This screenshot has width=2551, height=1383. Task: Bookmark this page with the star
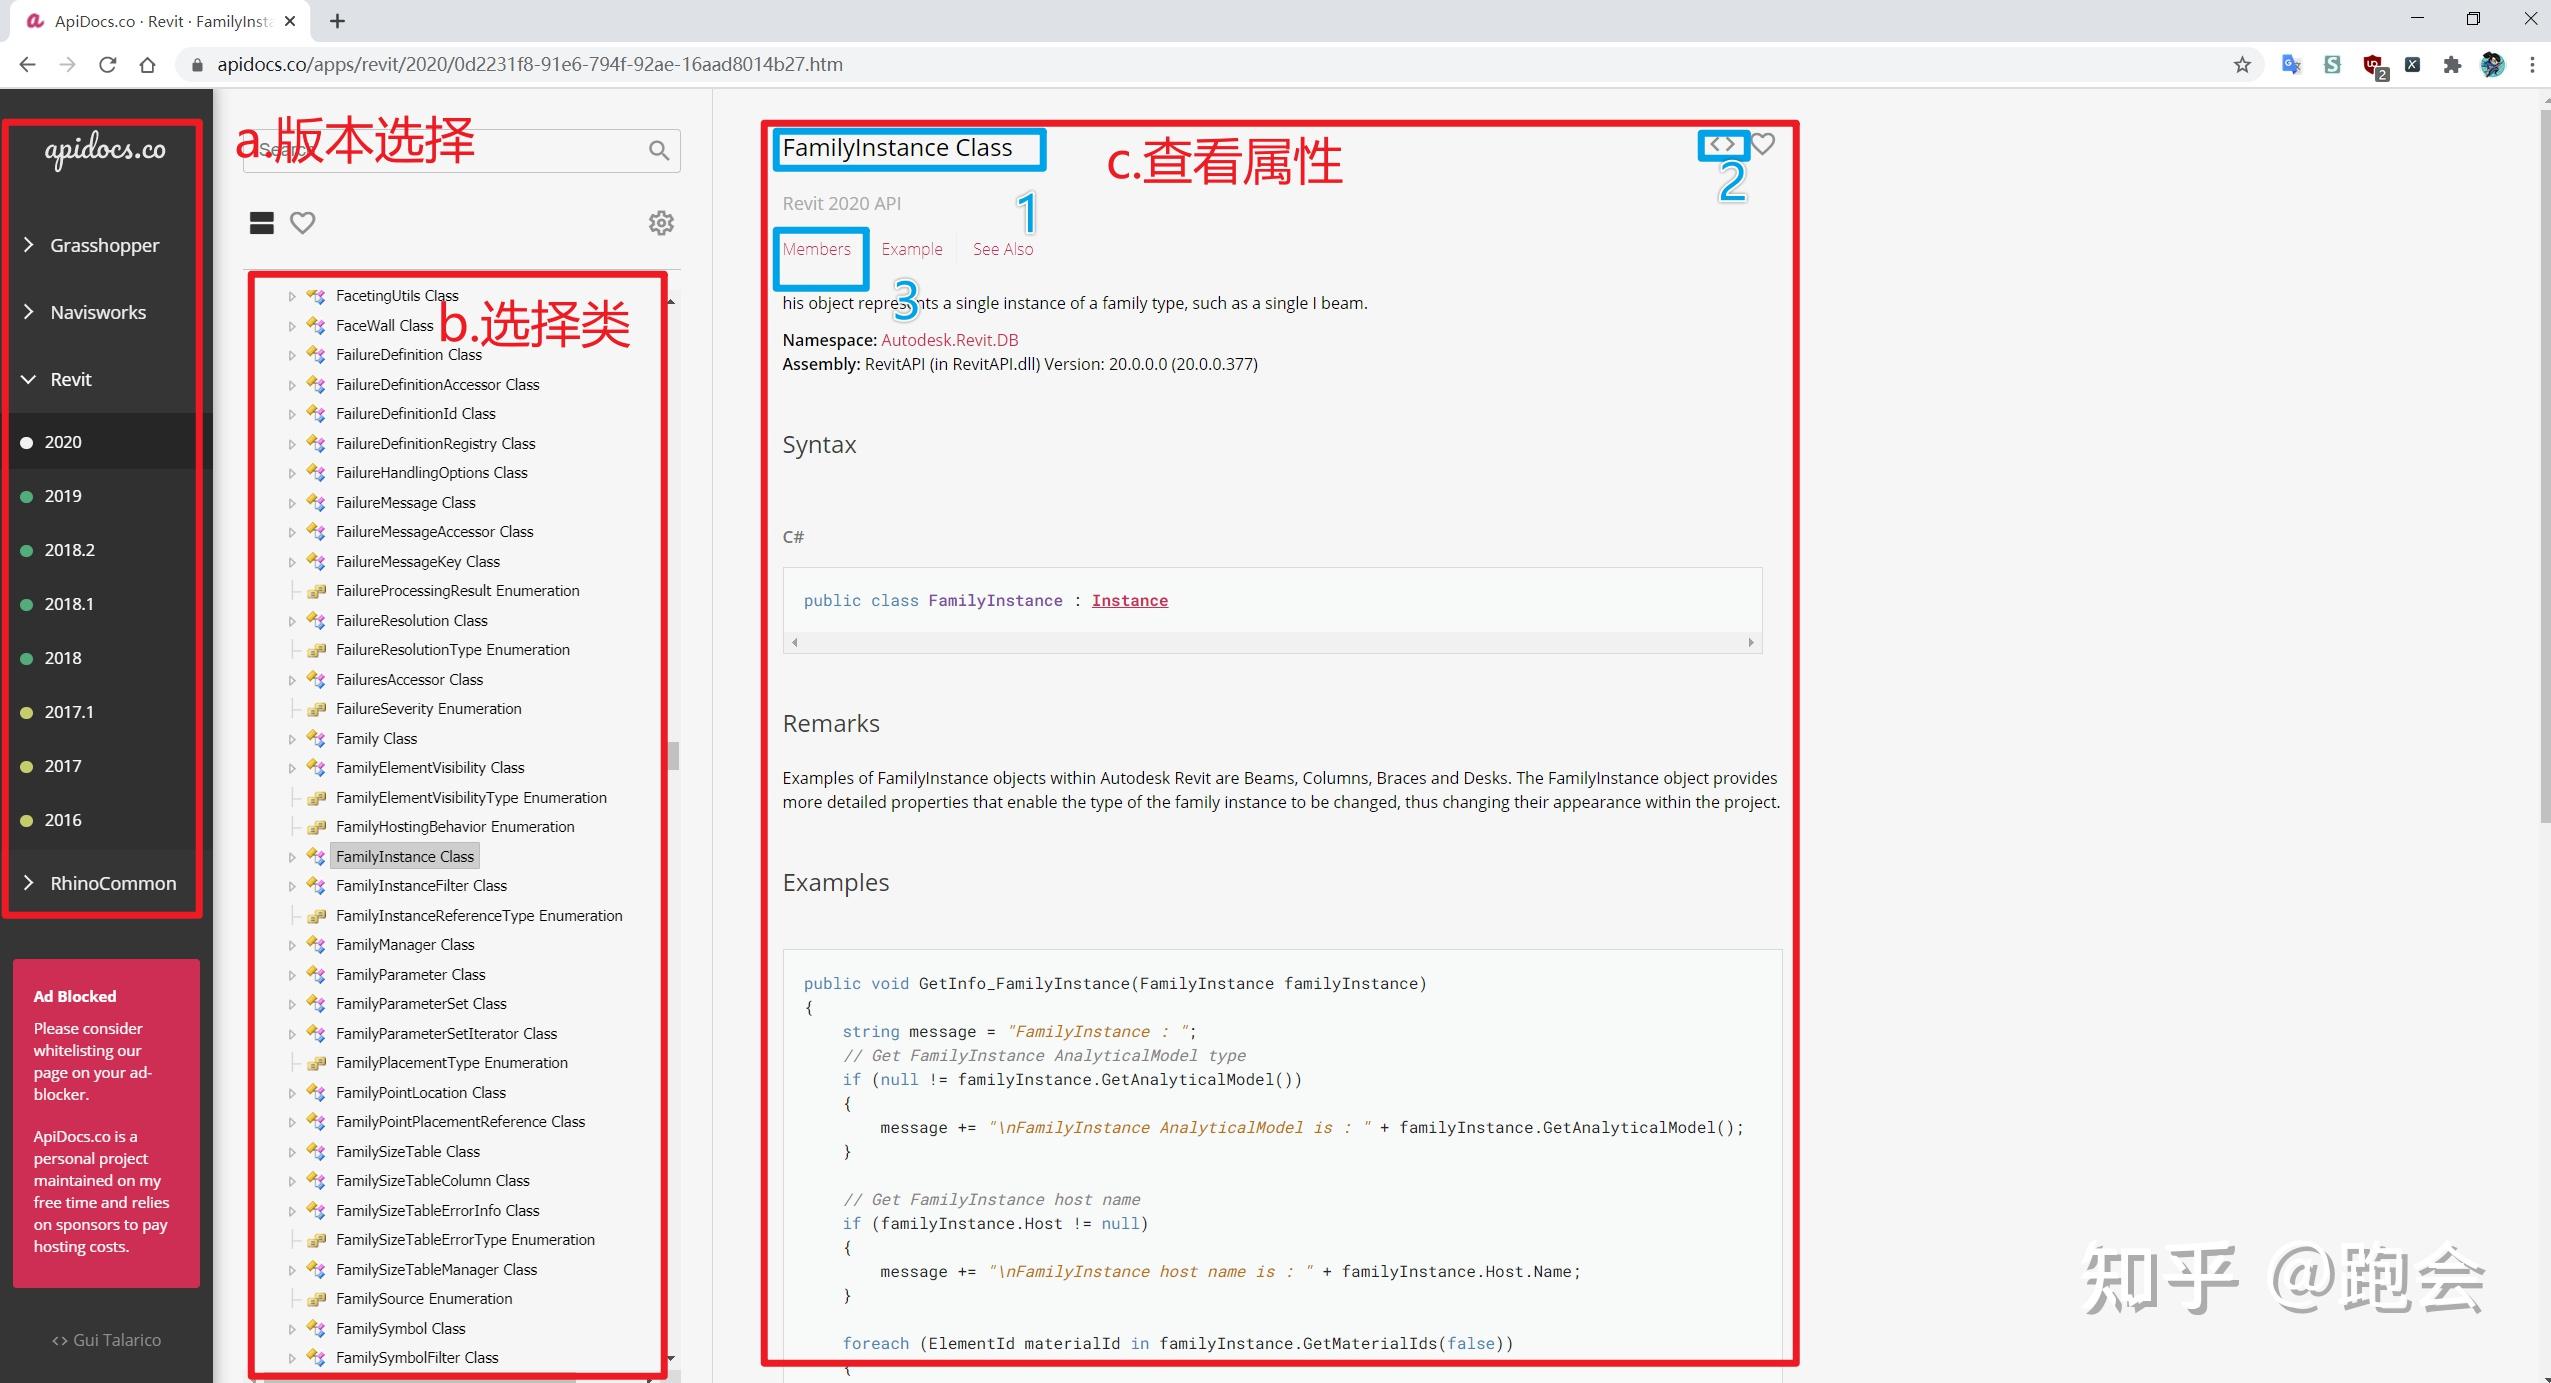click(x=2242, y=65)
